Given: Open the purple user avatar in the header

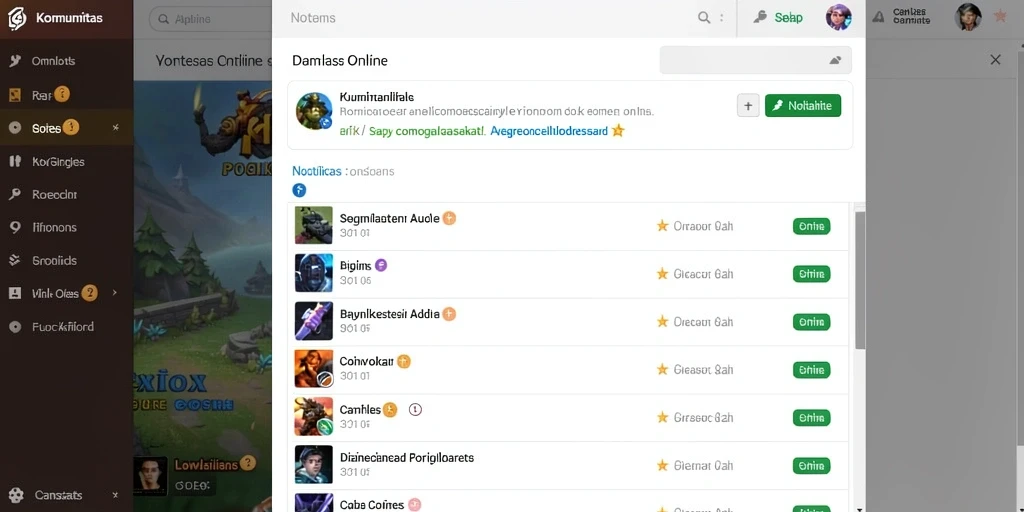Looking at the screenshot, I should point(839,18).
